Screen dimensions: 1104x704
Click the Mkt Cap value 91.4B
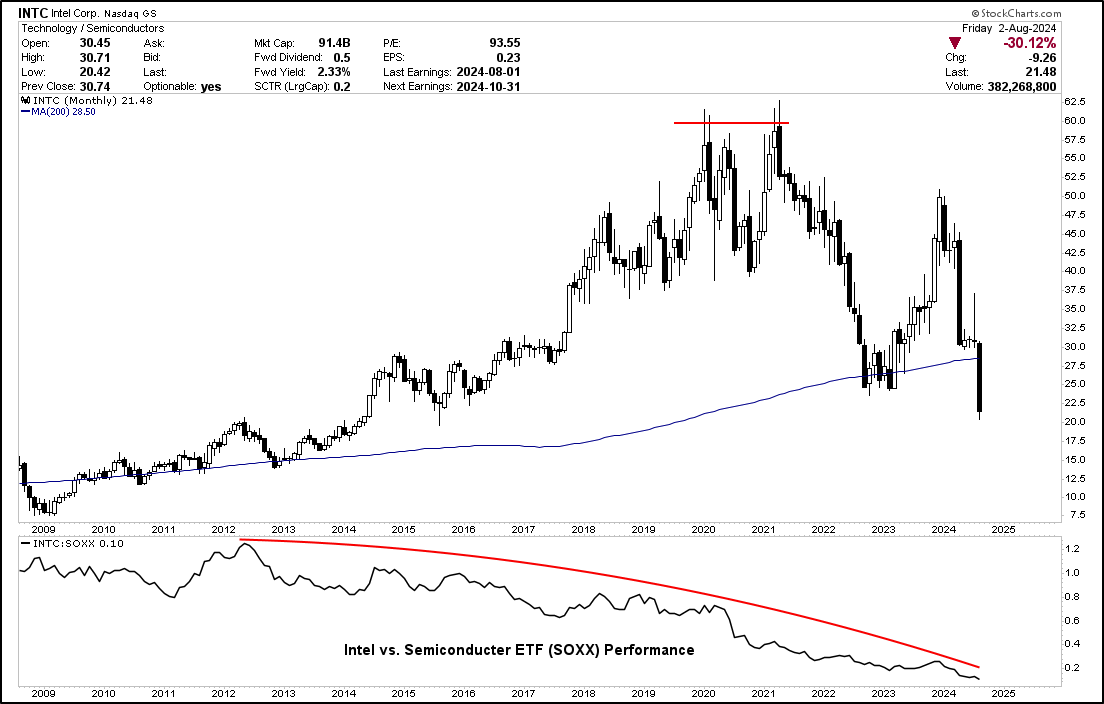click(x=334, y=43)
